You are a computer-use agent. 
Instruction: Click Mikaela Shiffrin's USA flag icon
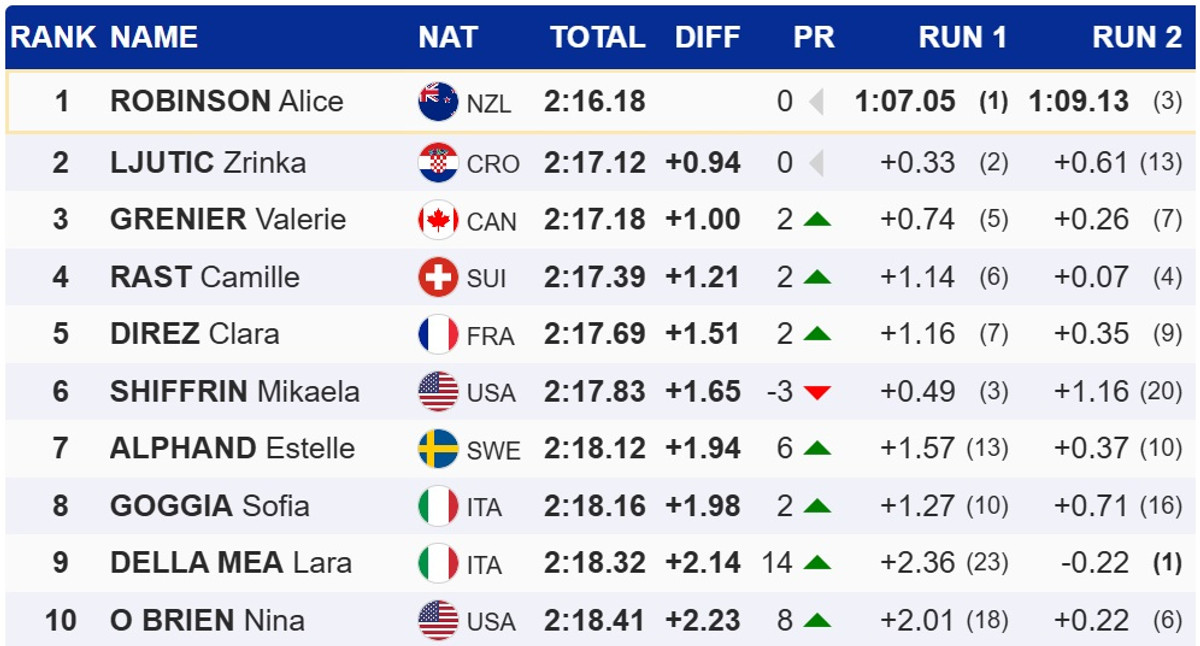click(438, 391)
